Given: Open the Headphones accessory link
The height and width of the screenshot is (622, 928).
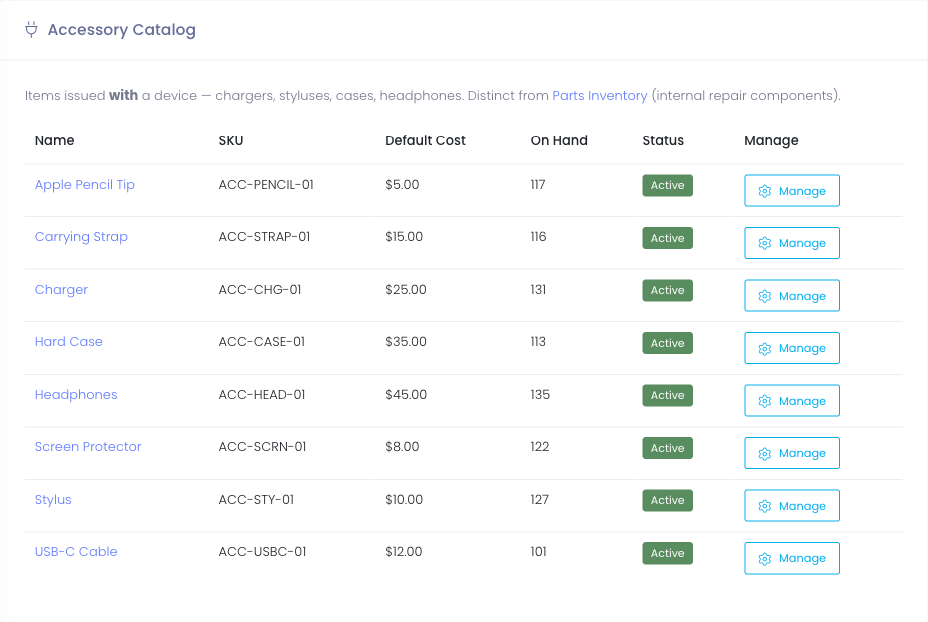Looking at the screenshot, I should [x=76, y=395].
